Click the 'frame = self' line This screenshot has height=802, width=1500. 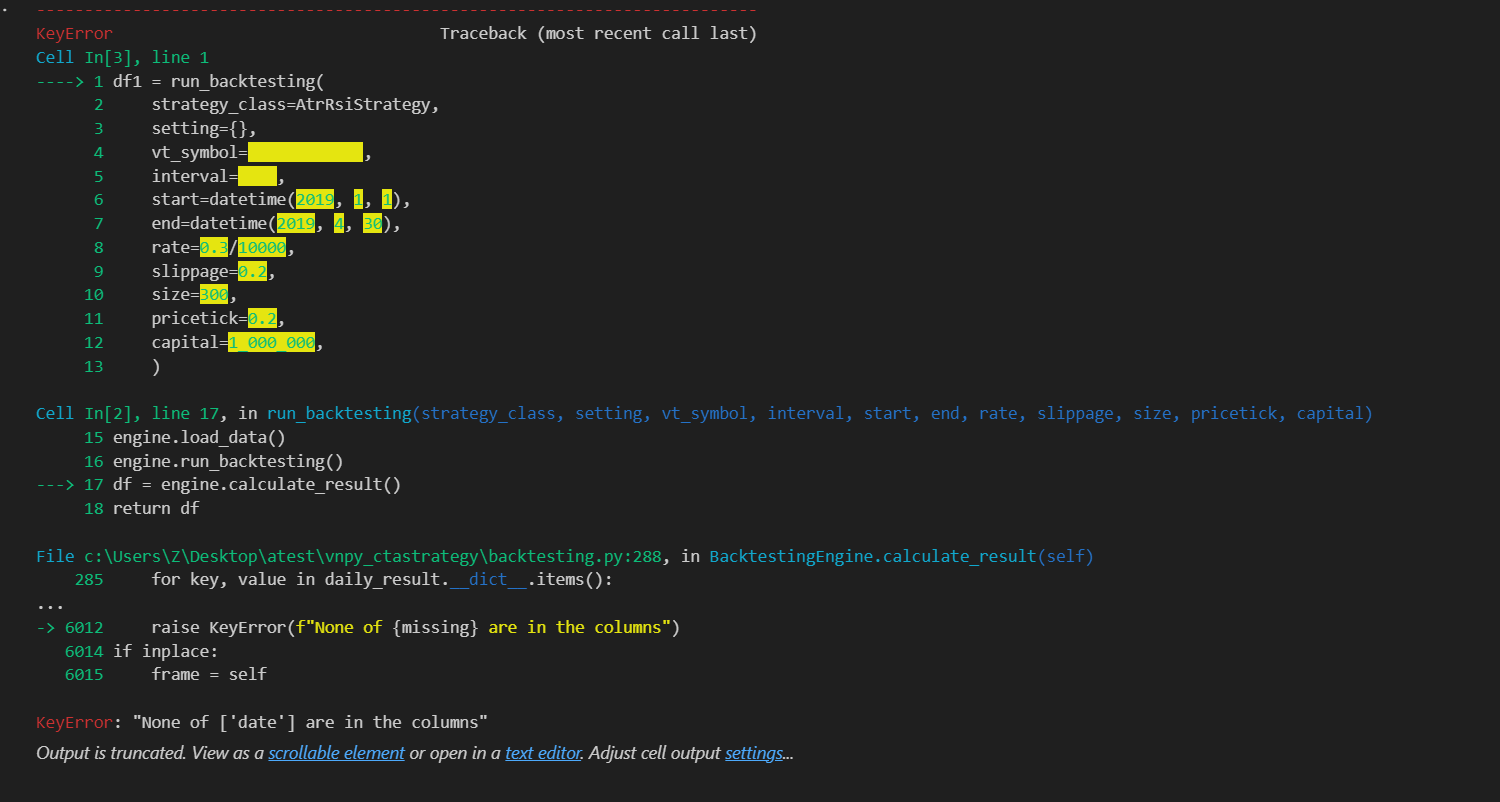(209, 674)
